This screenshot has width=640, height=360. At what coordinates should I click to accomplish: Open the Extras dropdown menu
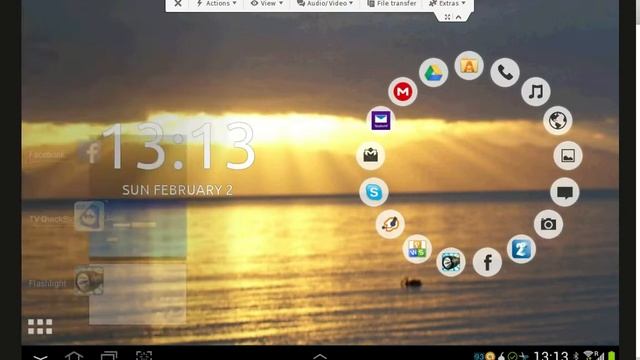(447, 3)
